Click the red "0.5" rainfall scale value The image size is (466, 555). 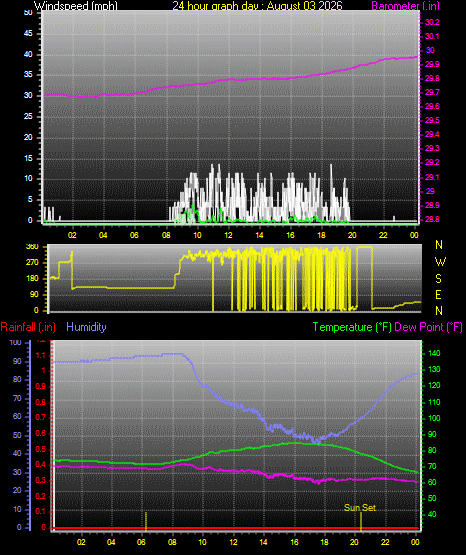pos(41,449)
